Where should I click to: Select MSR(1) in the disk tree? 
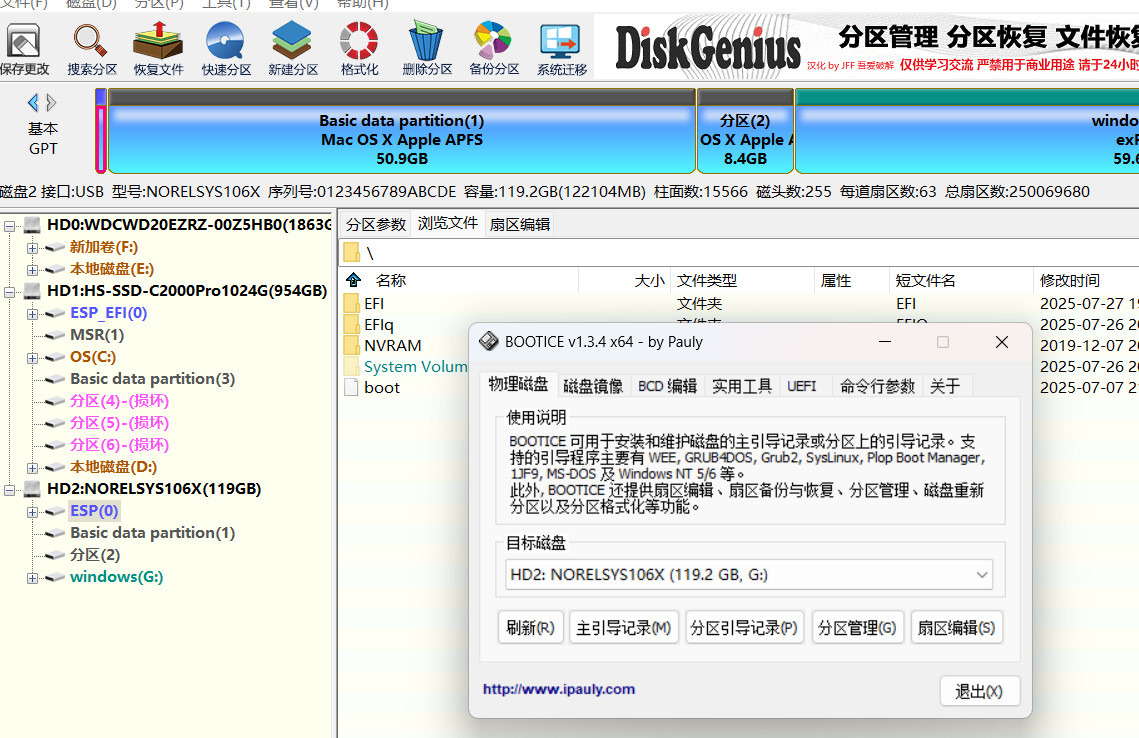coord(97,335)
